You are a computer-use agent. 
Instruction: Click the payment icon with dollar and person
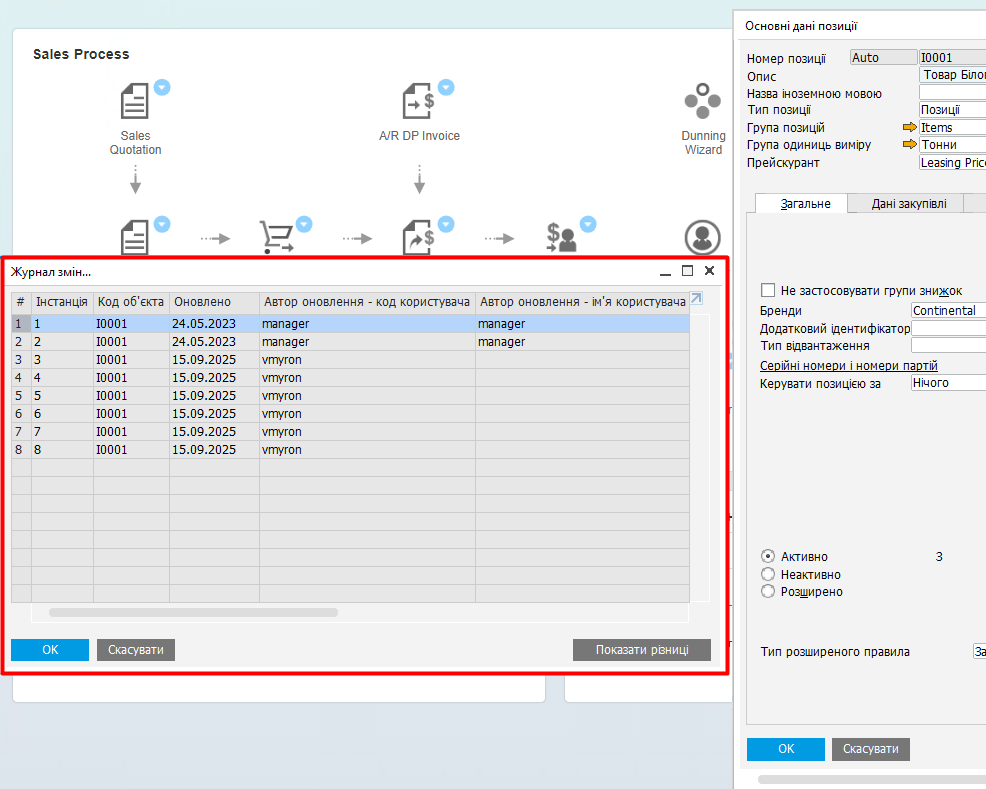561,237
